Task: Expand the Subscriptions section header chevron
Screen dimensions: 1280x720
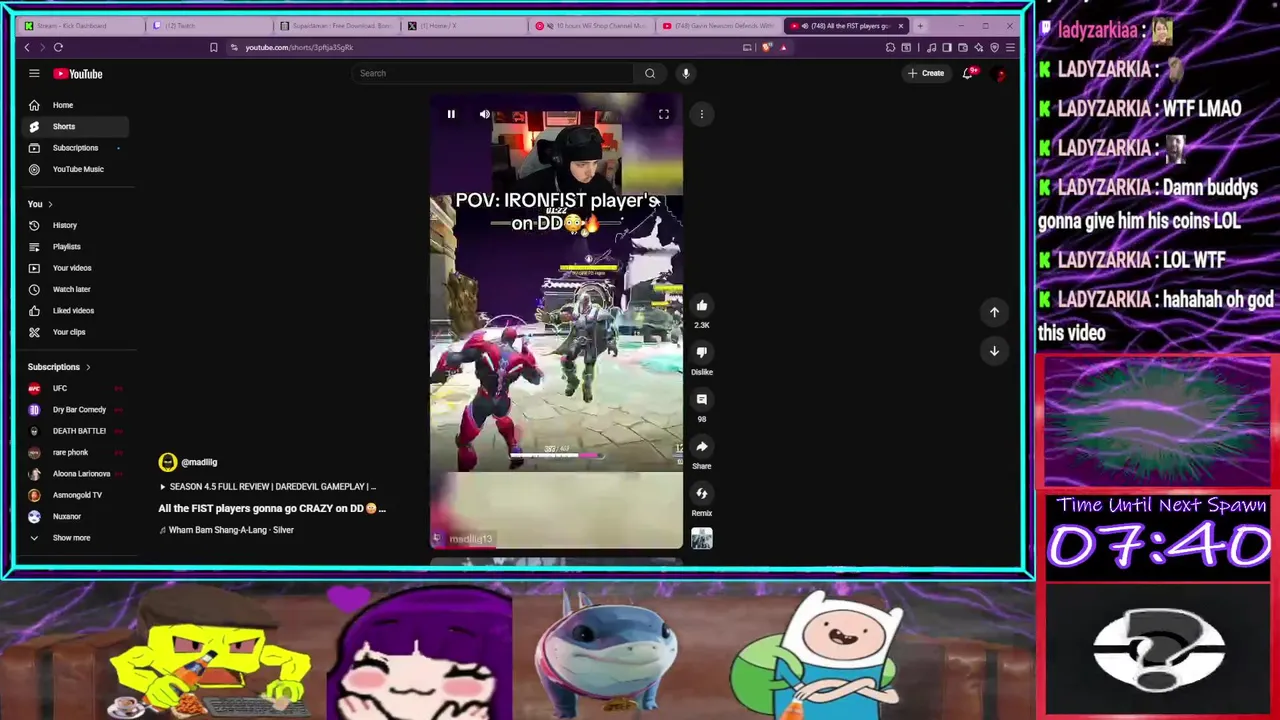Action: click(88, 367)
